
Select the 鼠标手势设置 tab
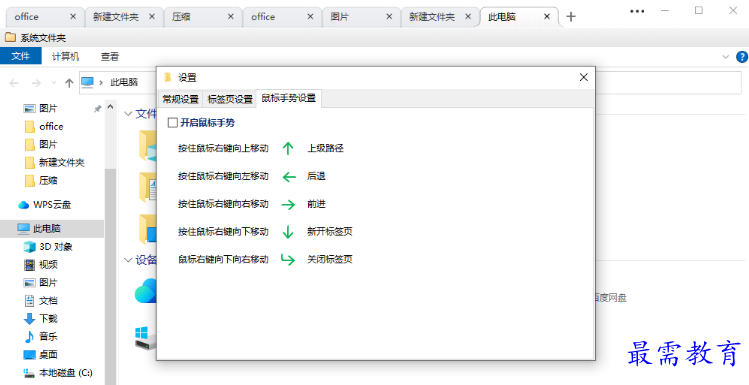(x=289, y=98)
